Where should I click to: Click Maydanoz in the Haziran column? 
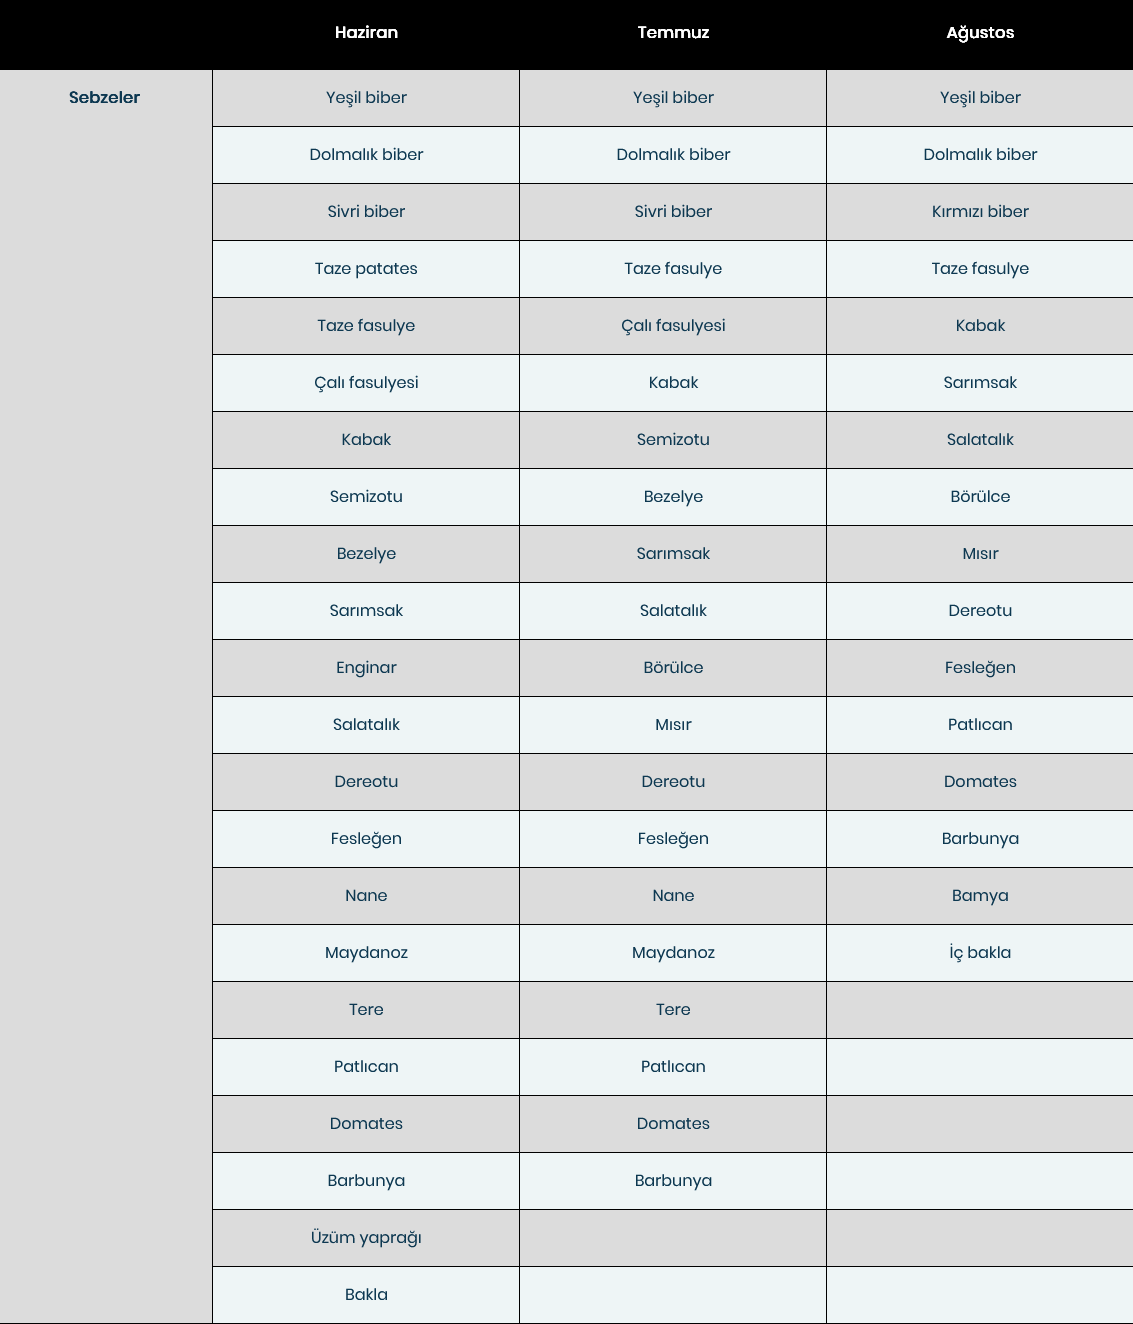click(x=366, y=953)
